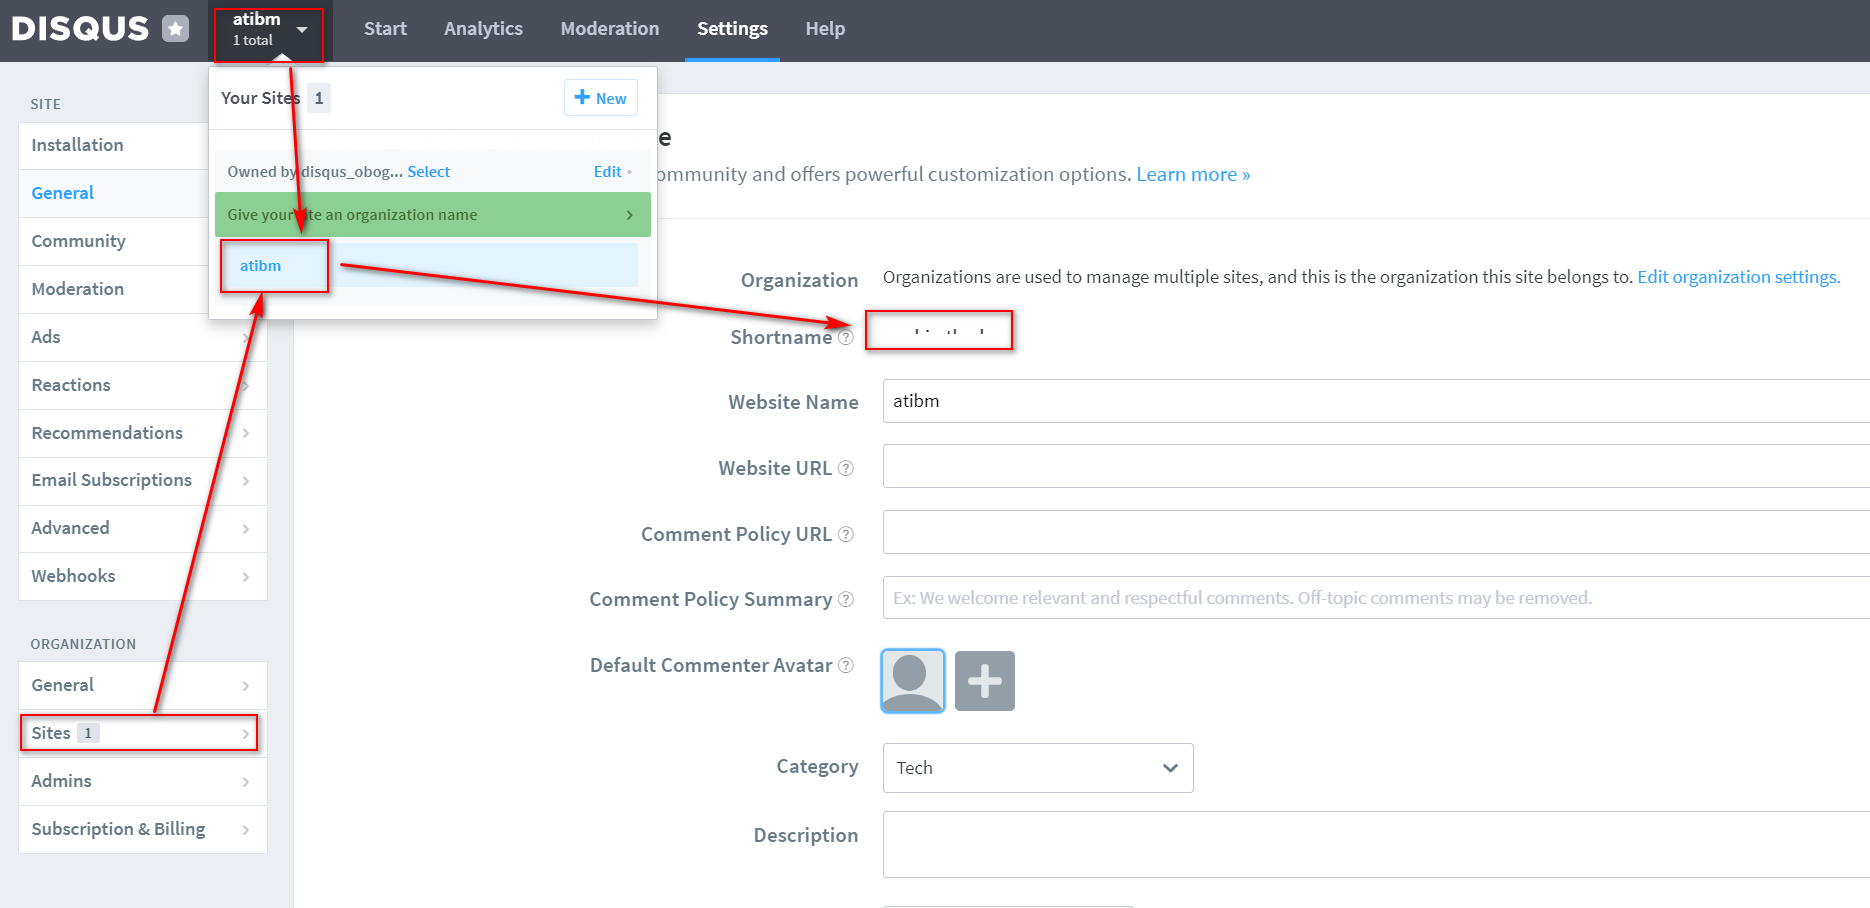Screen dimensions: 1870x908
Task: Click in the Website Name field
Action: [1376, 401]
